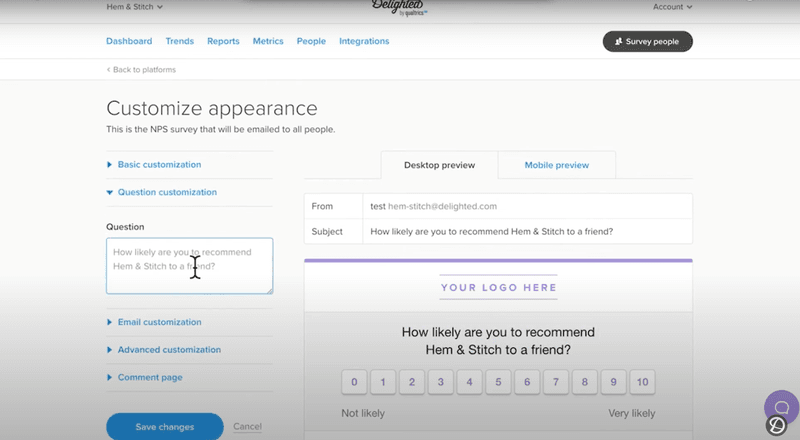
Task: Switch to Desktop preview tab
Action: tap(439, 165)
